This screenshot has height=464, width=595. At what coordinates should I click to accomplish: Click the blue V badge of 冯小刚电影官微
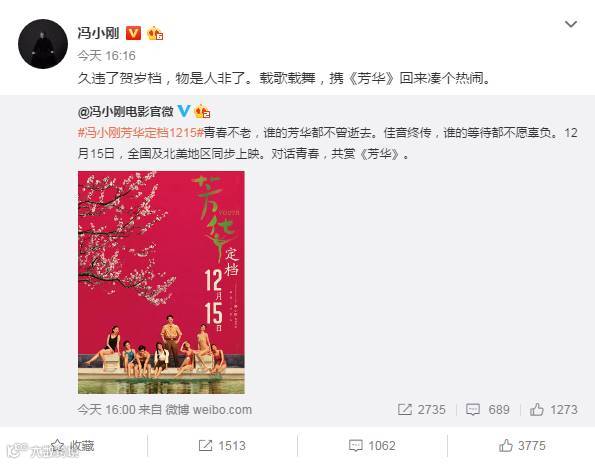184,111
